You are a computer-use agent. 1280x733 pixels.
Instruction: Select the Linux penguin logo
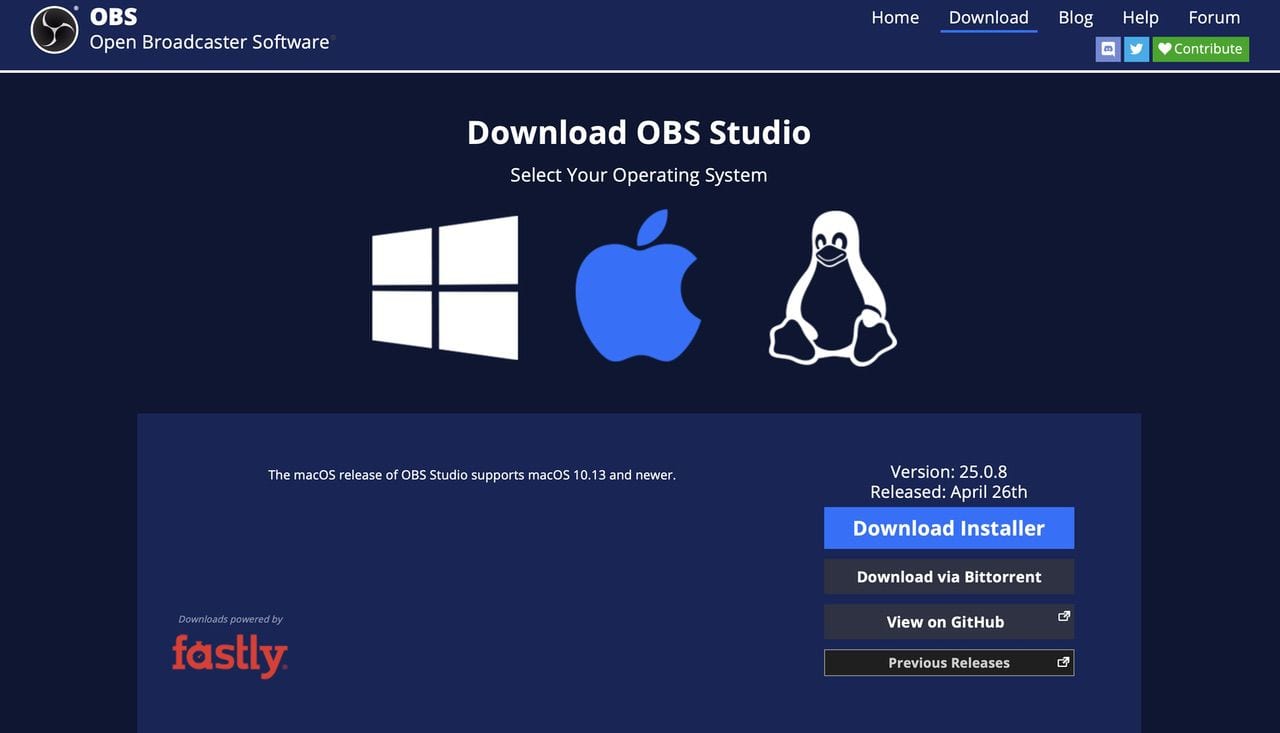832,288
